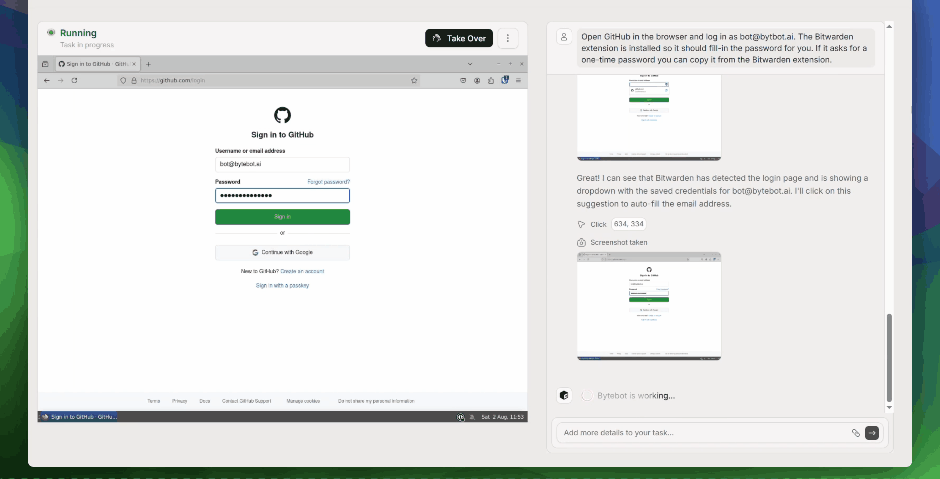Open the upper screenshot thumbnail in chat
This screenshot has height=479, width=940.
click(649, 118)
